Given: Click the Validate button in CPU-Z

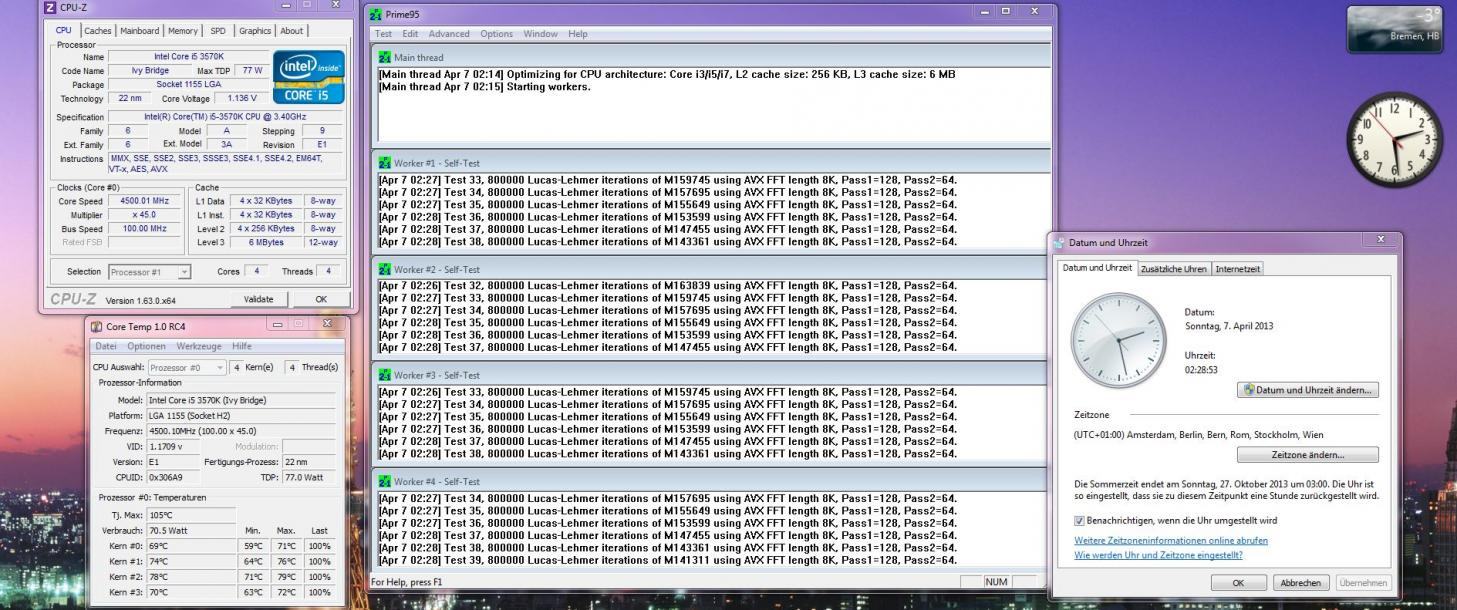Looking at the screenshot, I should click(258, 299).
